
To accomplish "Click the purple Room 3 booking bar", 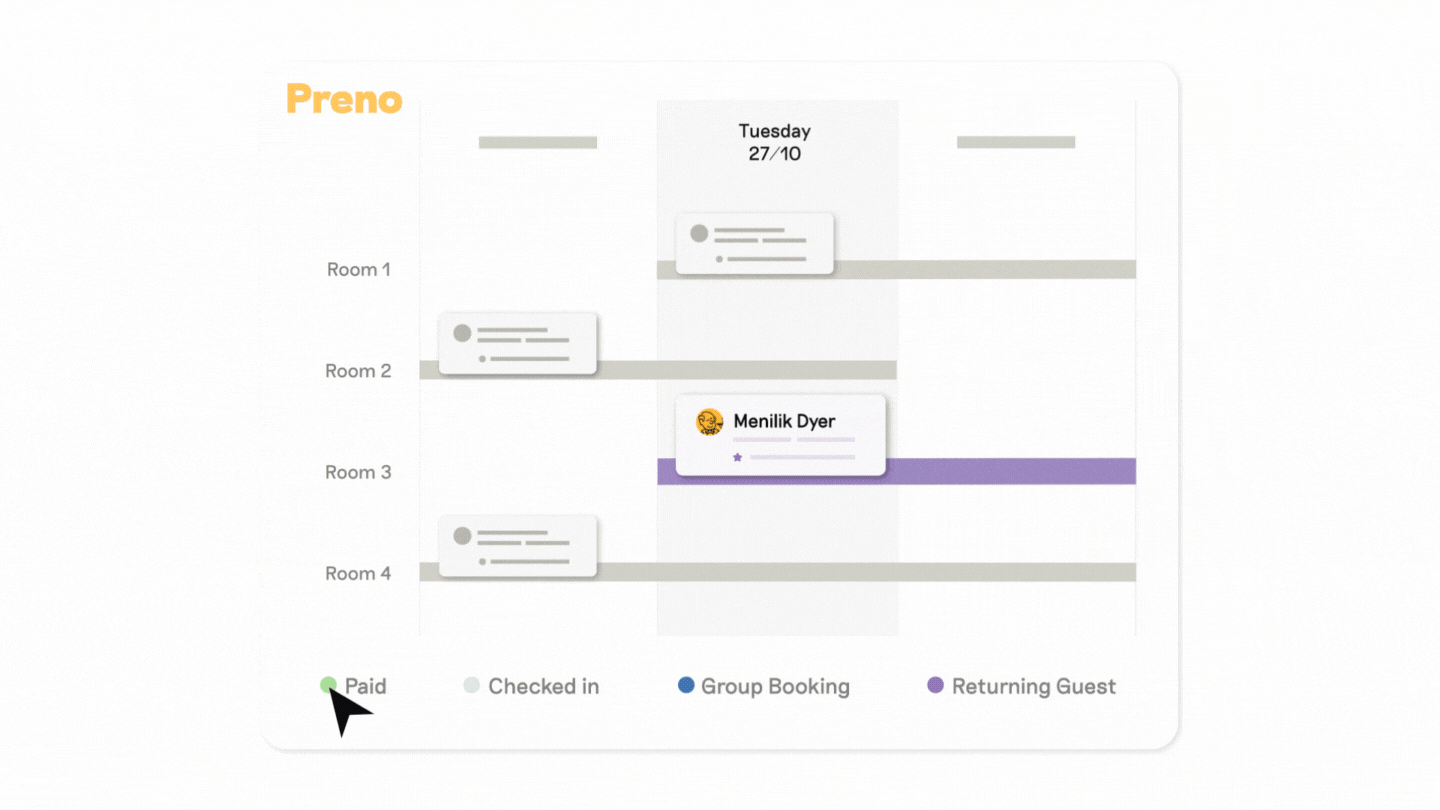I will point(1010,471).
